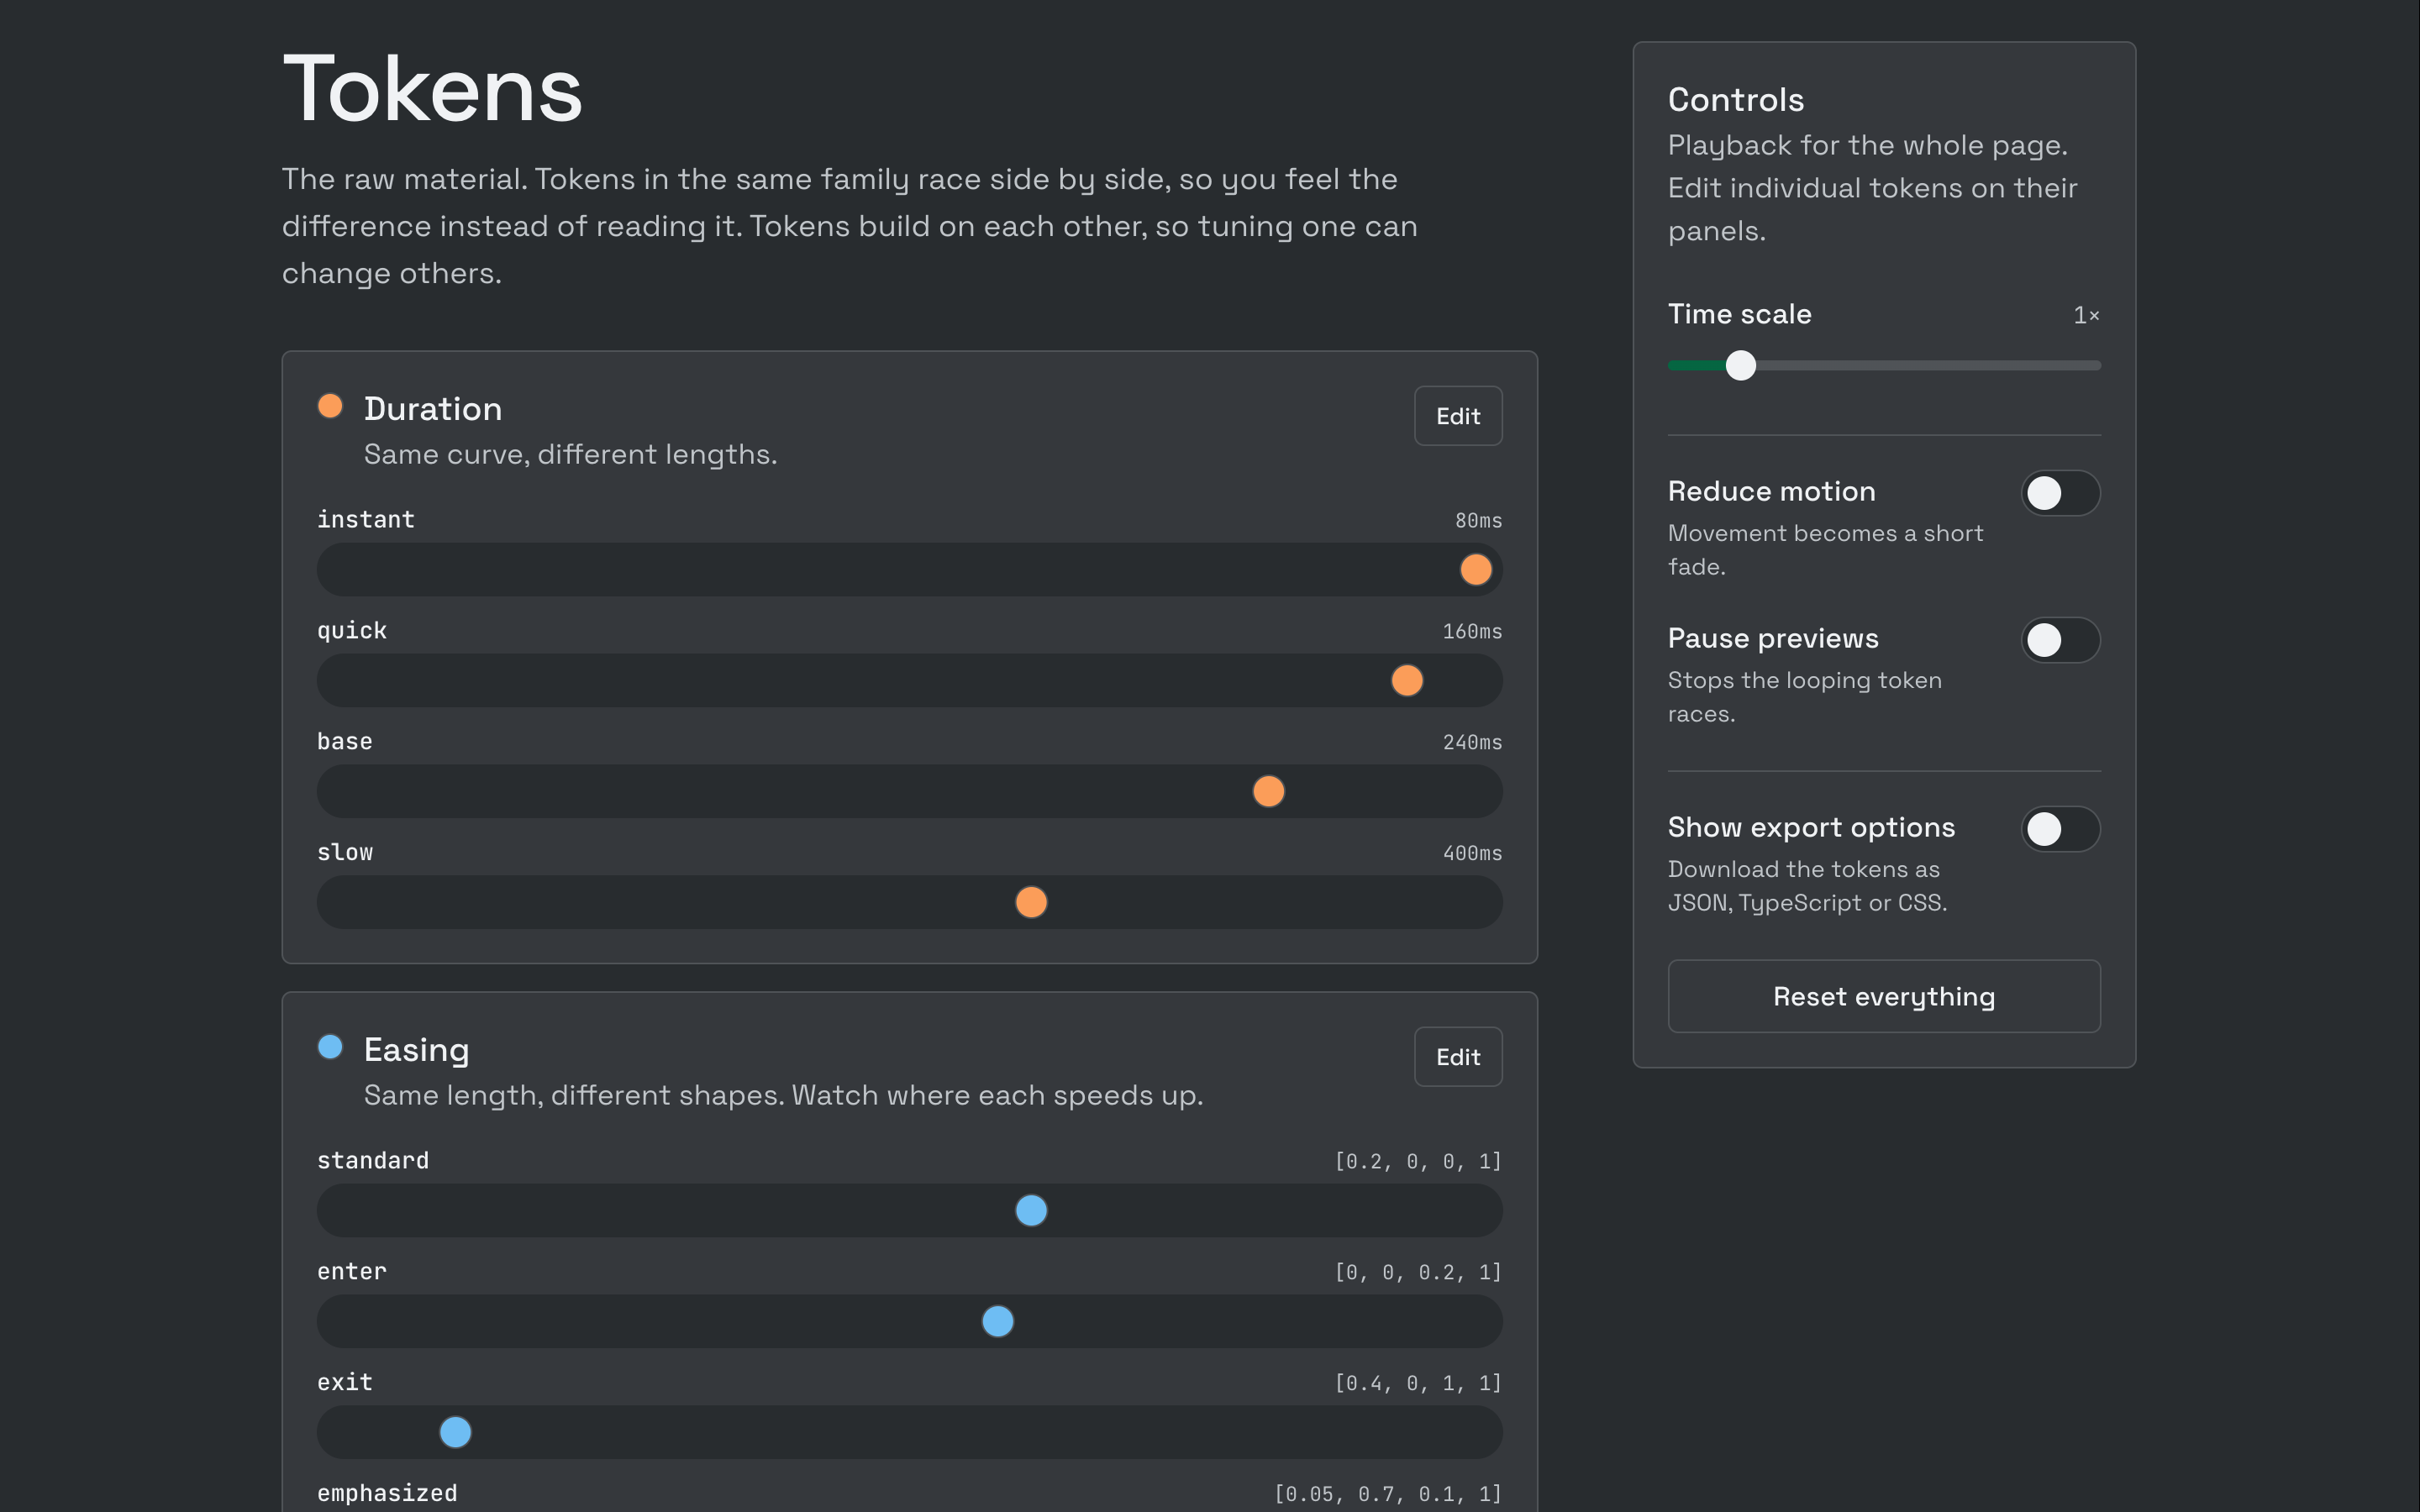Click the 'slow' token label
The width and height of the screenshot is (2420, 1512).
[x=345, y=853]
